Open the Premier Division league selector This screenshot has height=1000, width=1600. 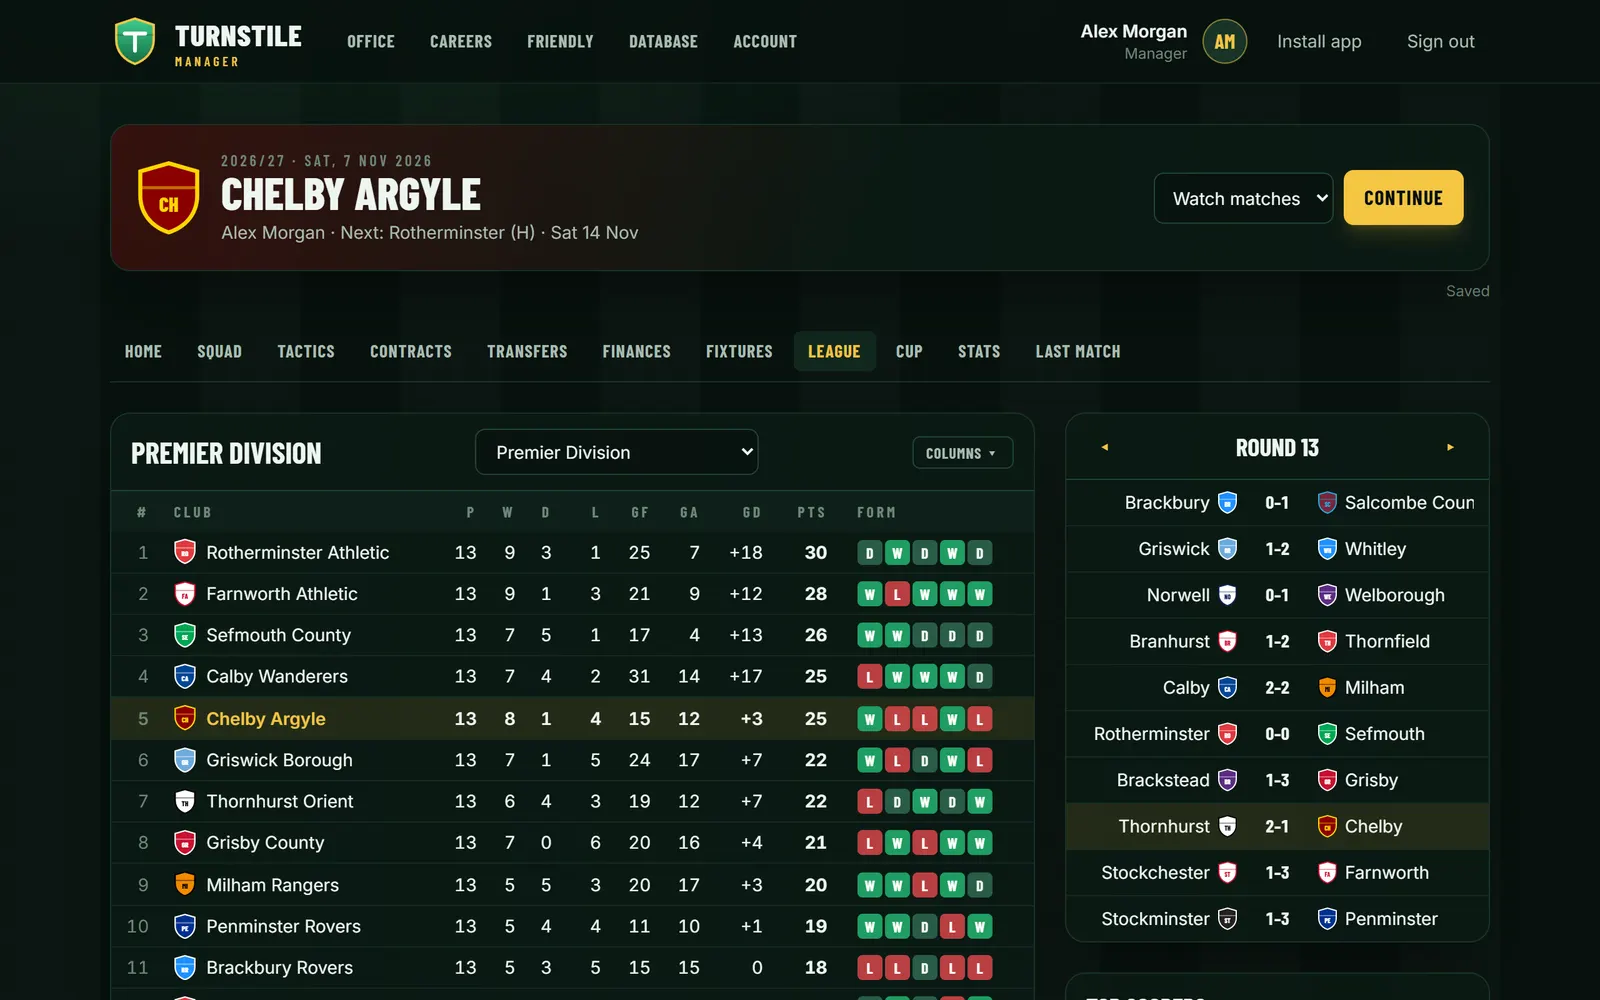(616, 452)
